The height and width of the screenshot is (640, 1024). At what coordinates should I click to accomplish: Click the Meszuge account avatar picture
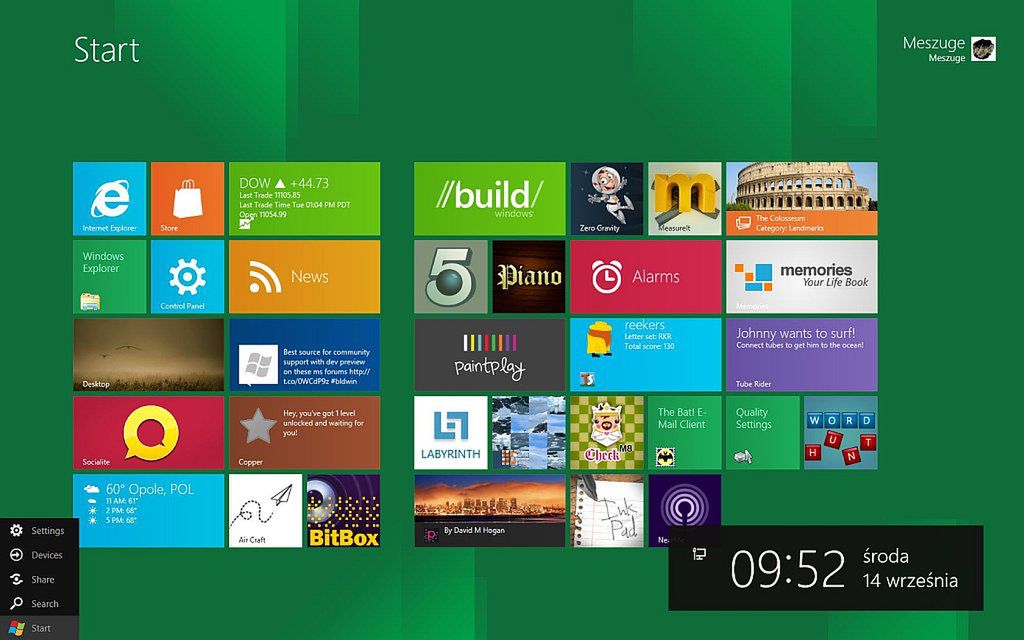click(983, 49)
